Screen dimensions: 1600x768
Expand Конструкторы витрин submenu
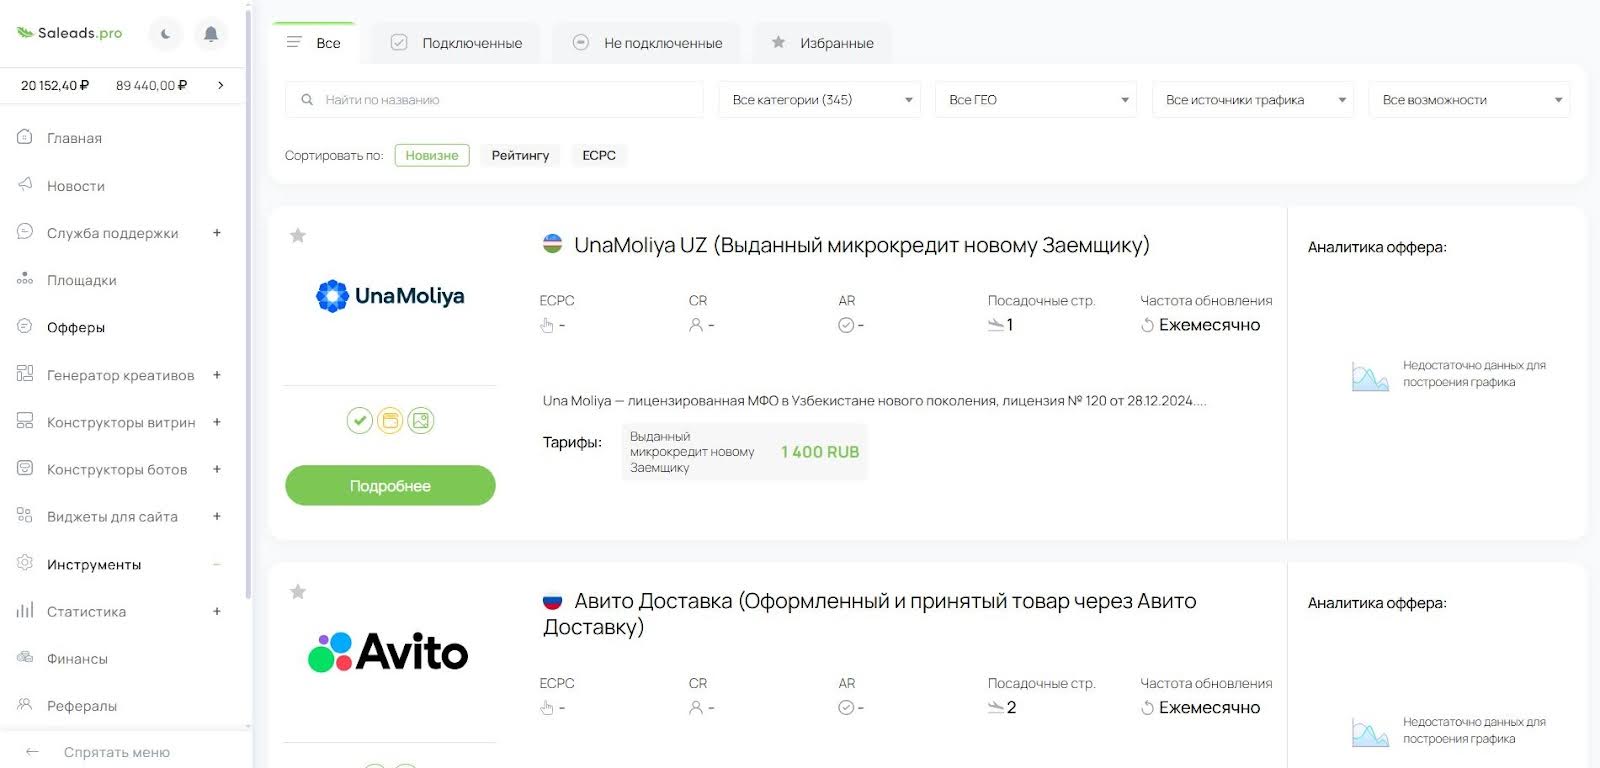point(217,422)
